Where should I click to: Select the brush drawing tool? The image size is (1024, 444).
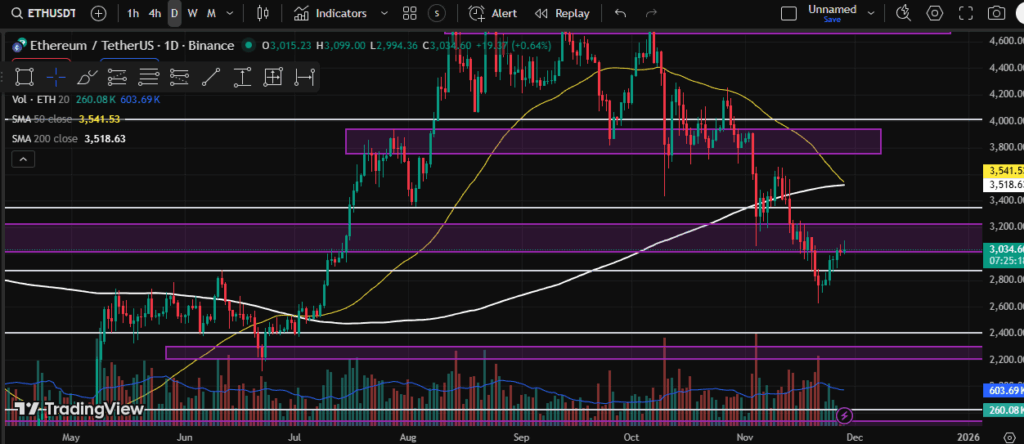87,76
